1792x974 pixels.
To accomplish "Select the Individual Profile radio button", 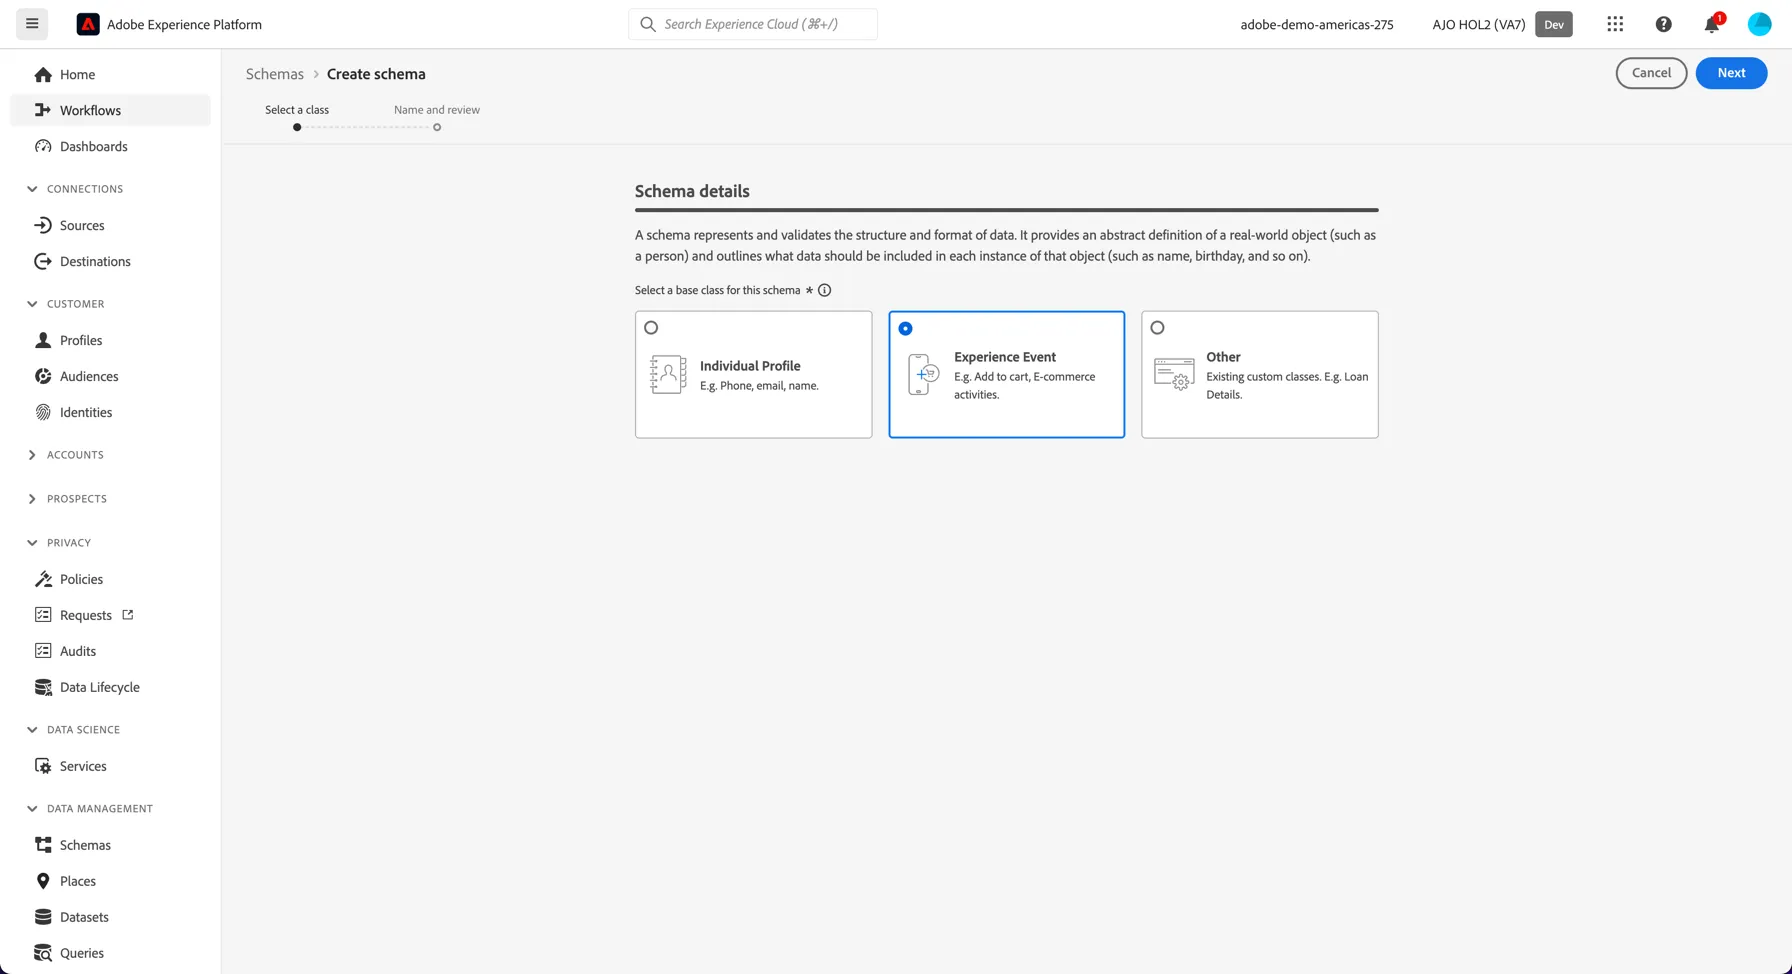I will pos(651,327).
